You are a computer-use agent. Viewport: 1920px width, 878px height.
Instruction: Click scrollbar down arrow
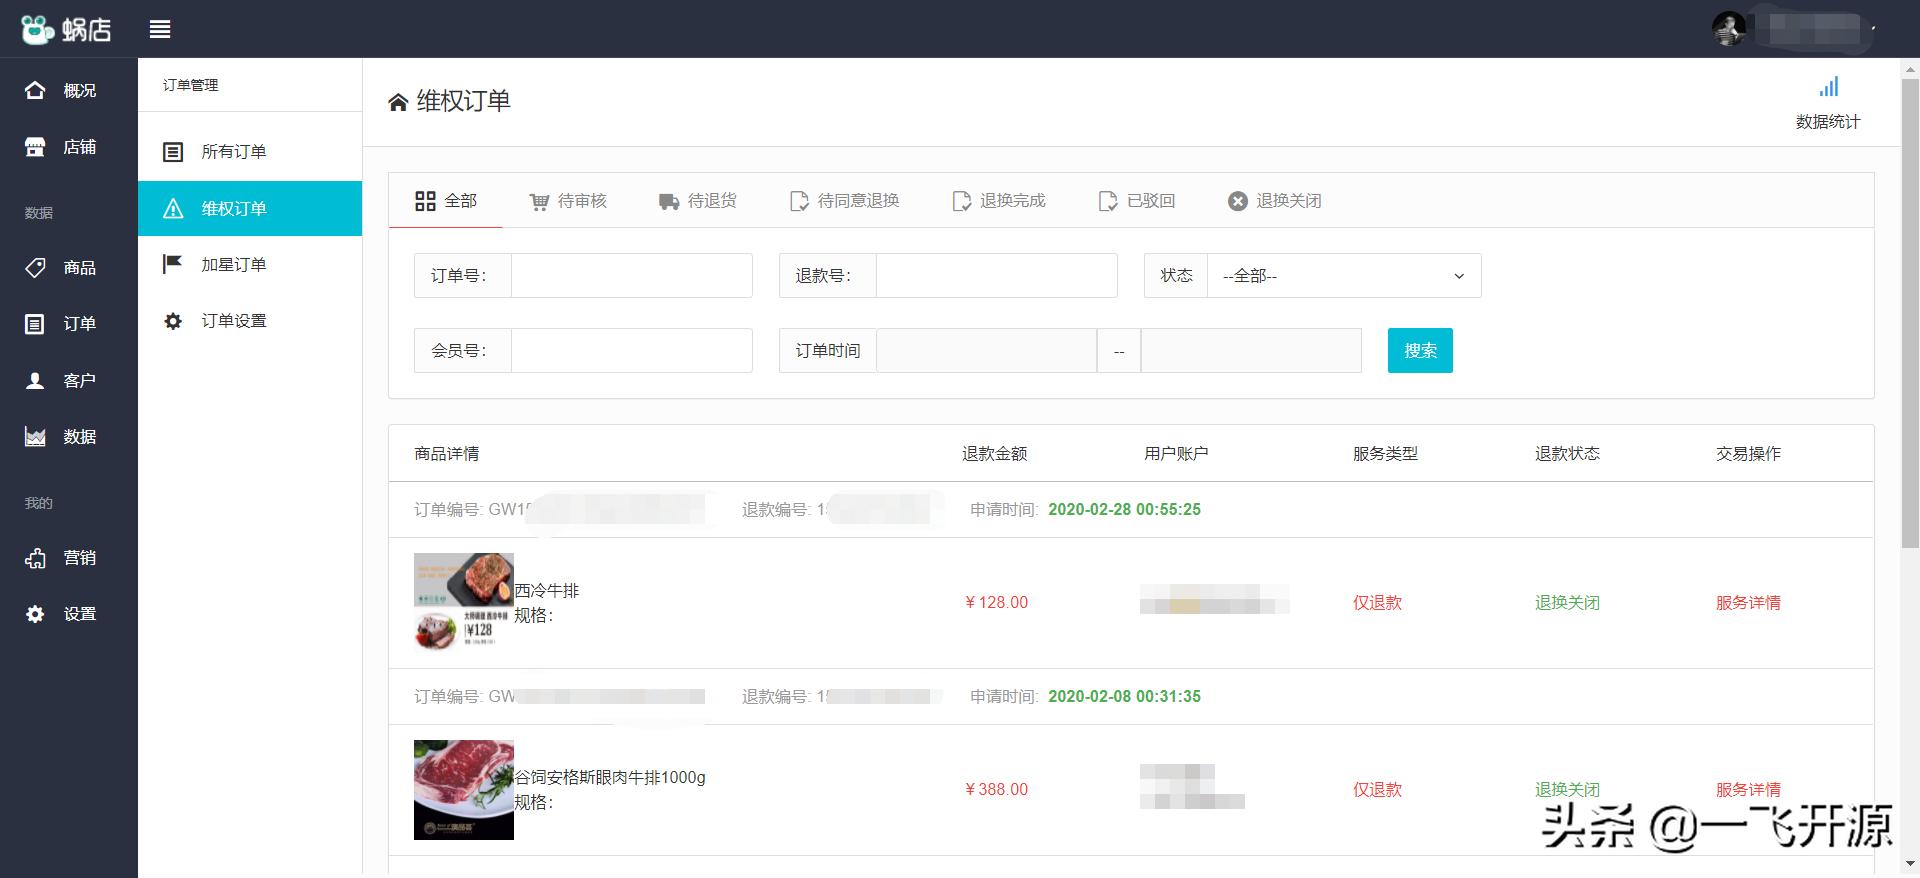coord(1910,864)
